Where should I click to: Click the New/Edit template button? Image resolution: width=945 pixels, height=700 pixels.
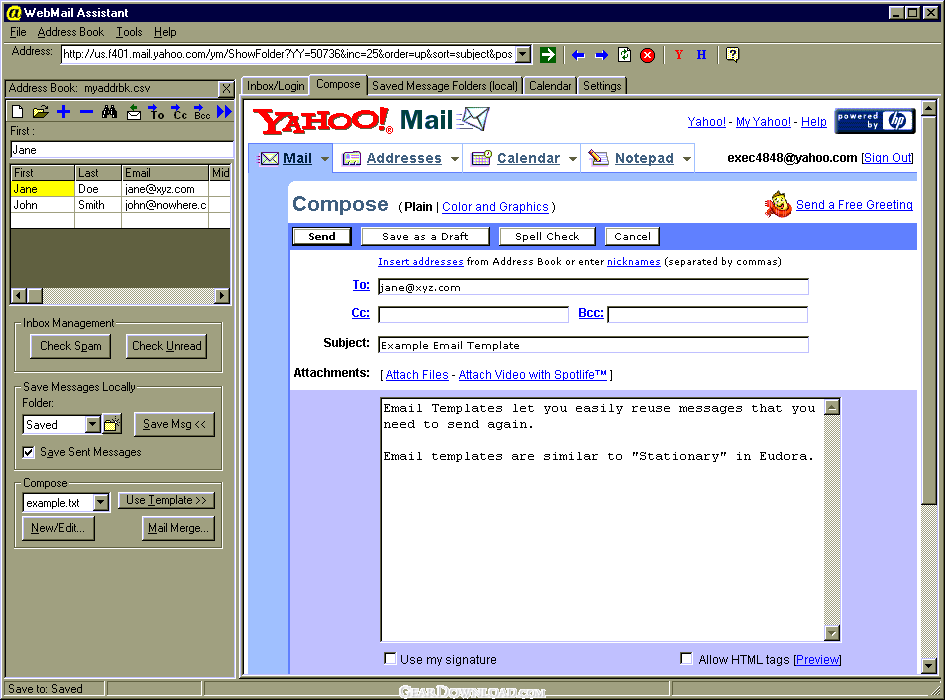pyautogui.click(x=58, y=528)
